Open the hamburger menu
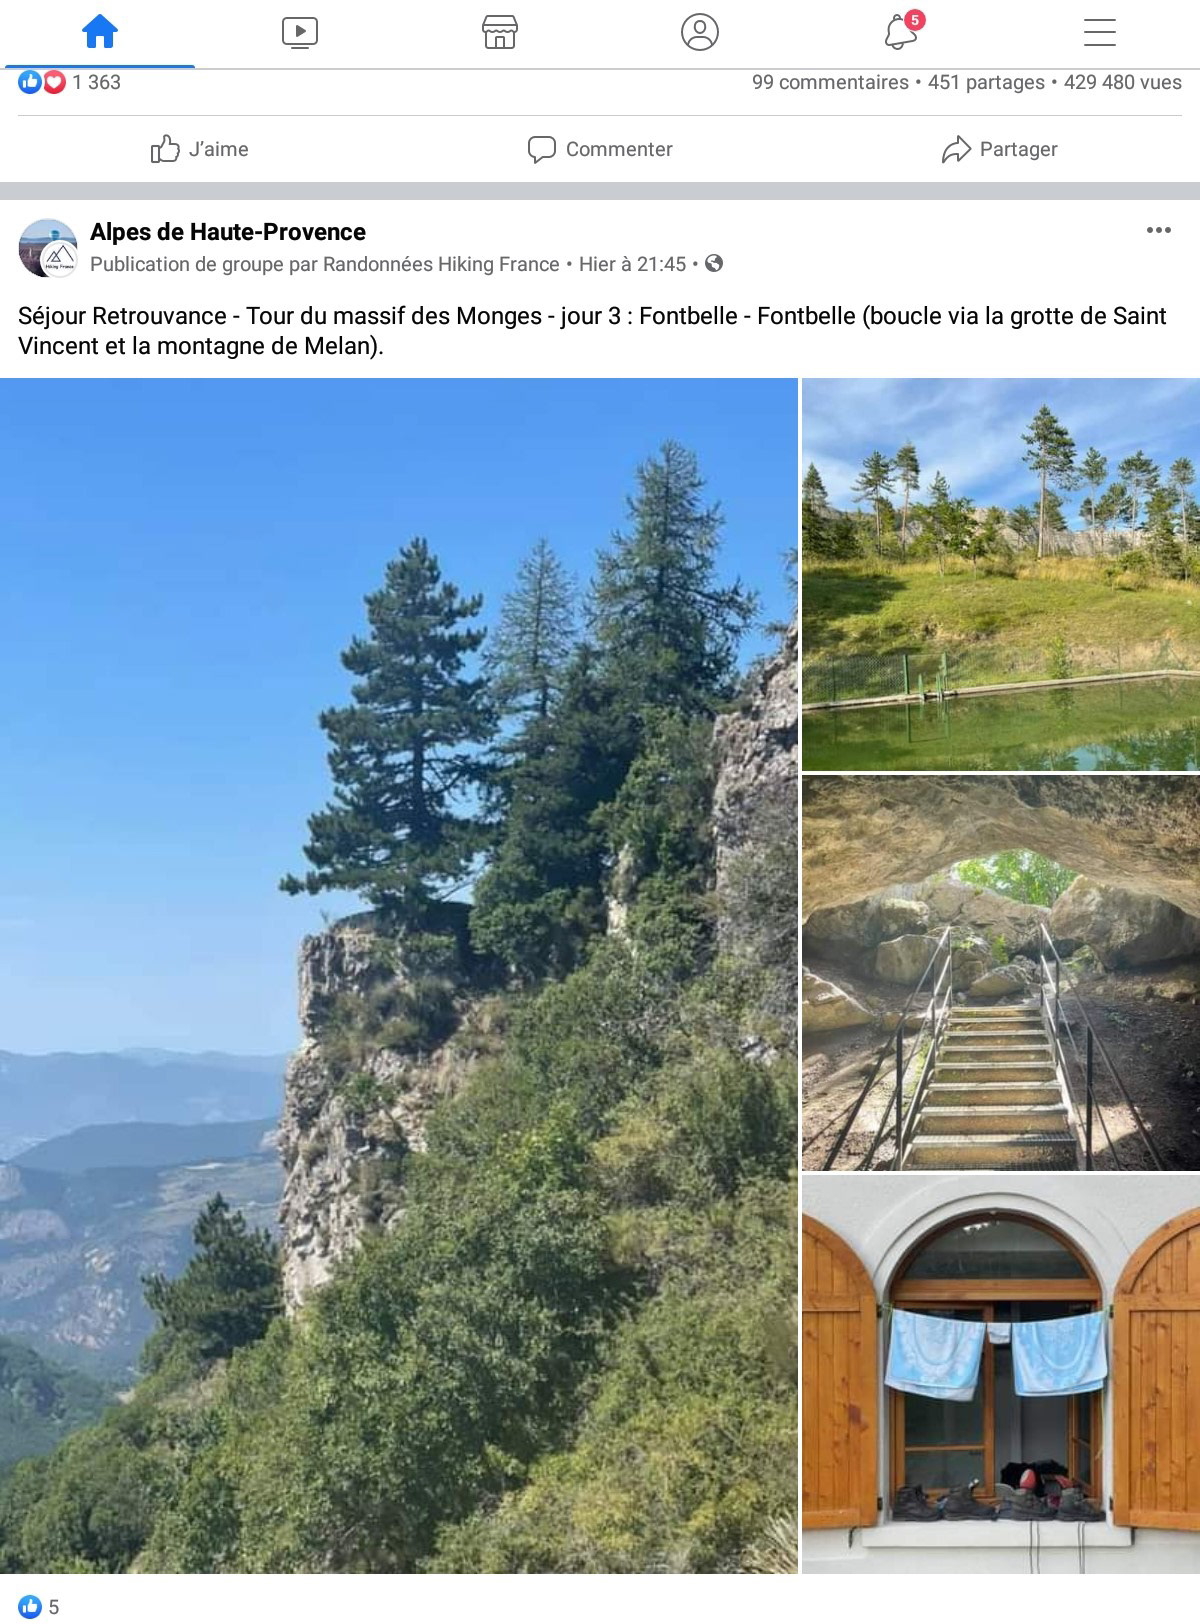The image size is (1200, 1624). click(x=1099, y=32)
